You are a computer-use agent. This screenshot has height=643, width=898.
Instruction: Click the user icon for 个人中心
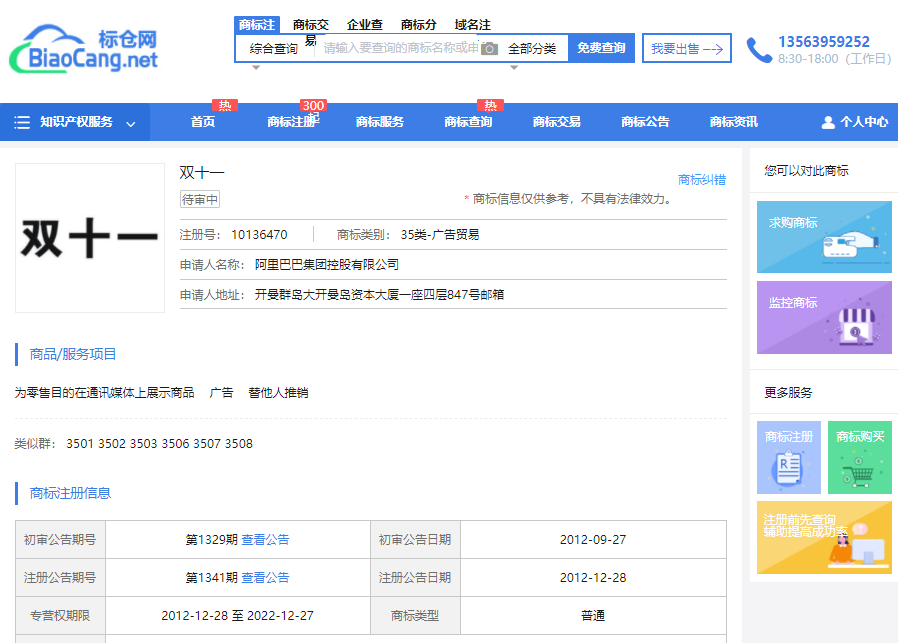828,122
